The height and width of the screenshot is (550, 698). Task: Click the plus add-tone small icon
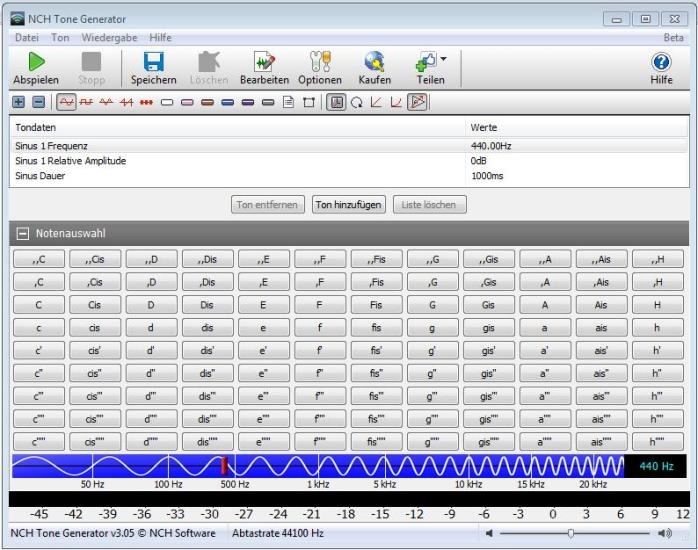18,102
